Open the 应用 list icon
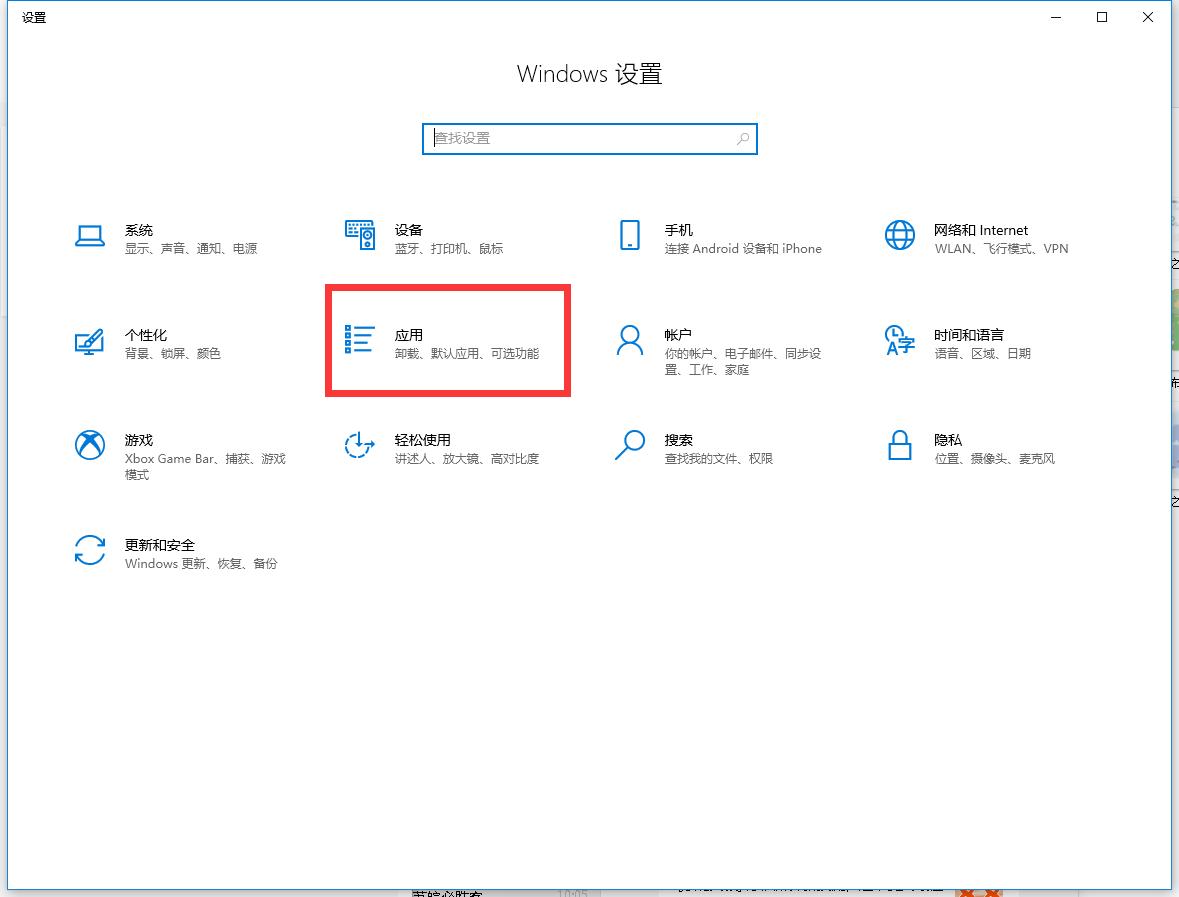 click(359, 339)
